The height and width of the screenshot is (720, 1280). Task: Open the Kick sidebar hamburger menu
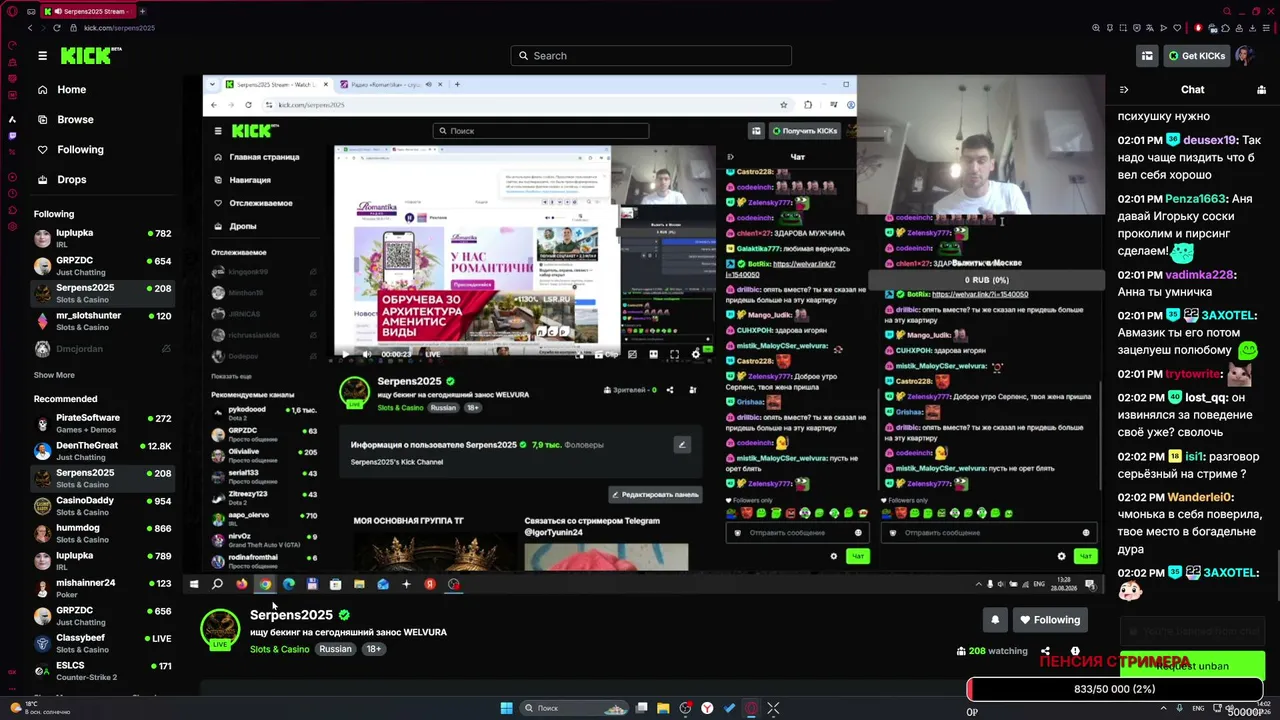[x=42, y=56]
